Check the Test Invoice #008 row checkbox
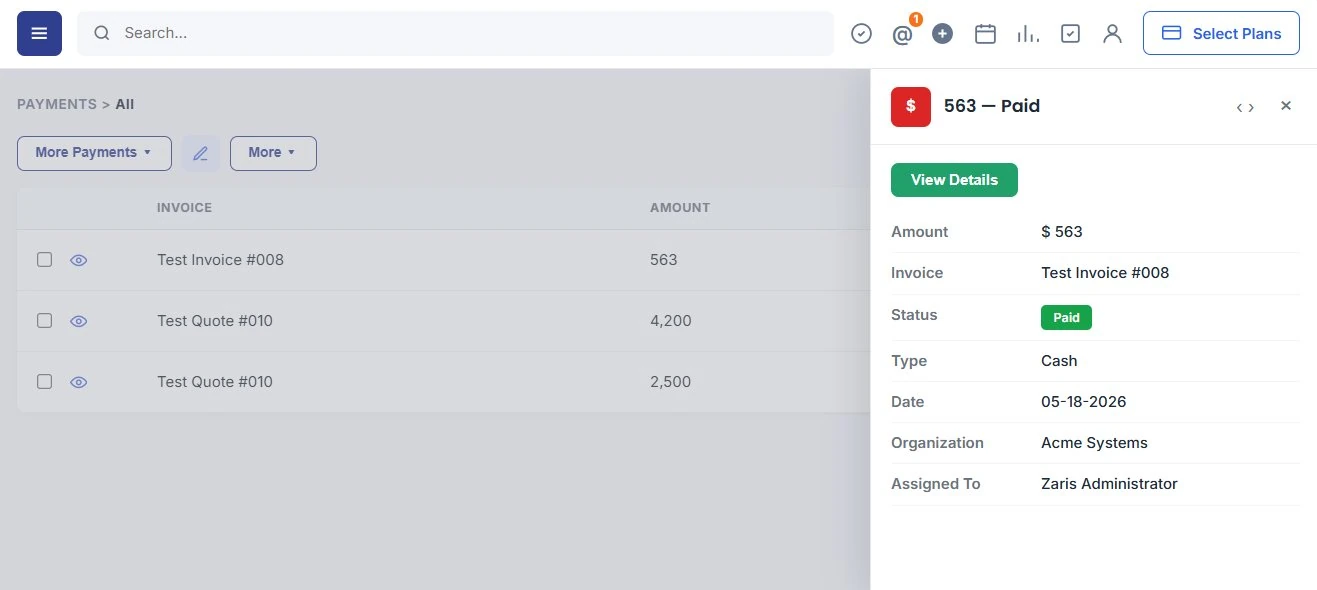Image resolution: width=1317 pixels, height=590 pixels. [x=44, y=260]
